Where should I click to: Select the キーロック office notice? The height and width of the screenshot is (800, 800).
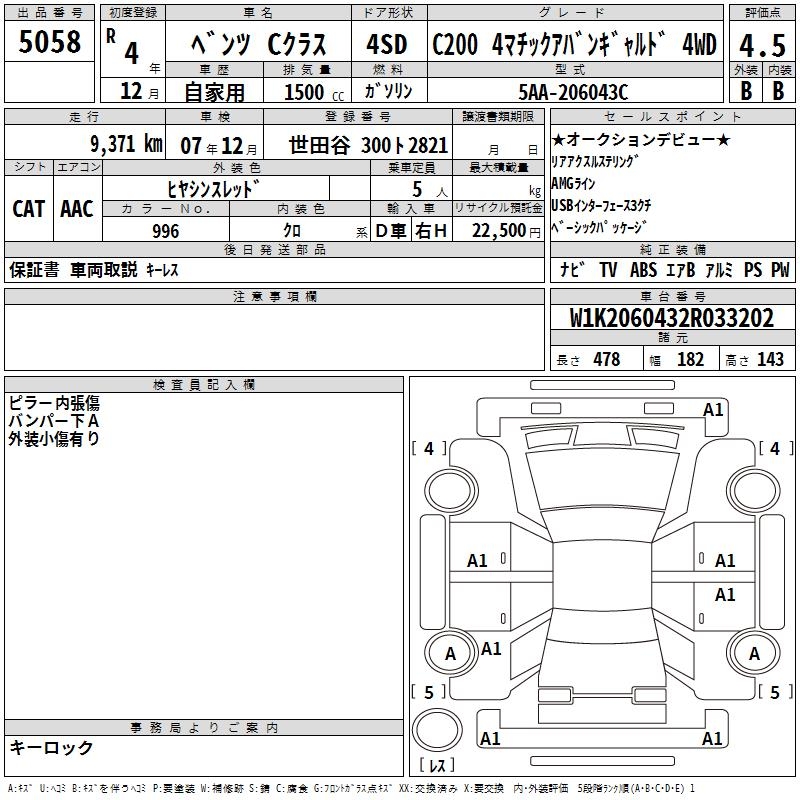(x=51, y=747)
